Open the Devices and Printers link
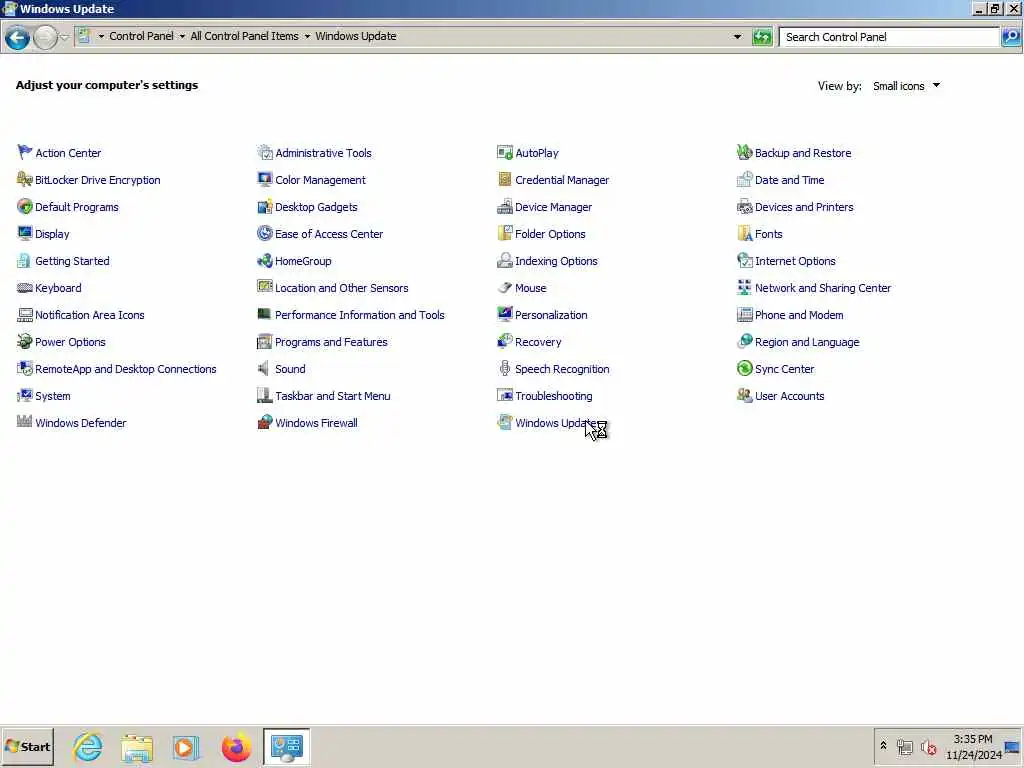This screenshot has width=1024, height=768. [804, 206]
